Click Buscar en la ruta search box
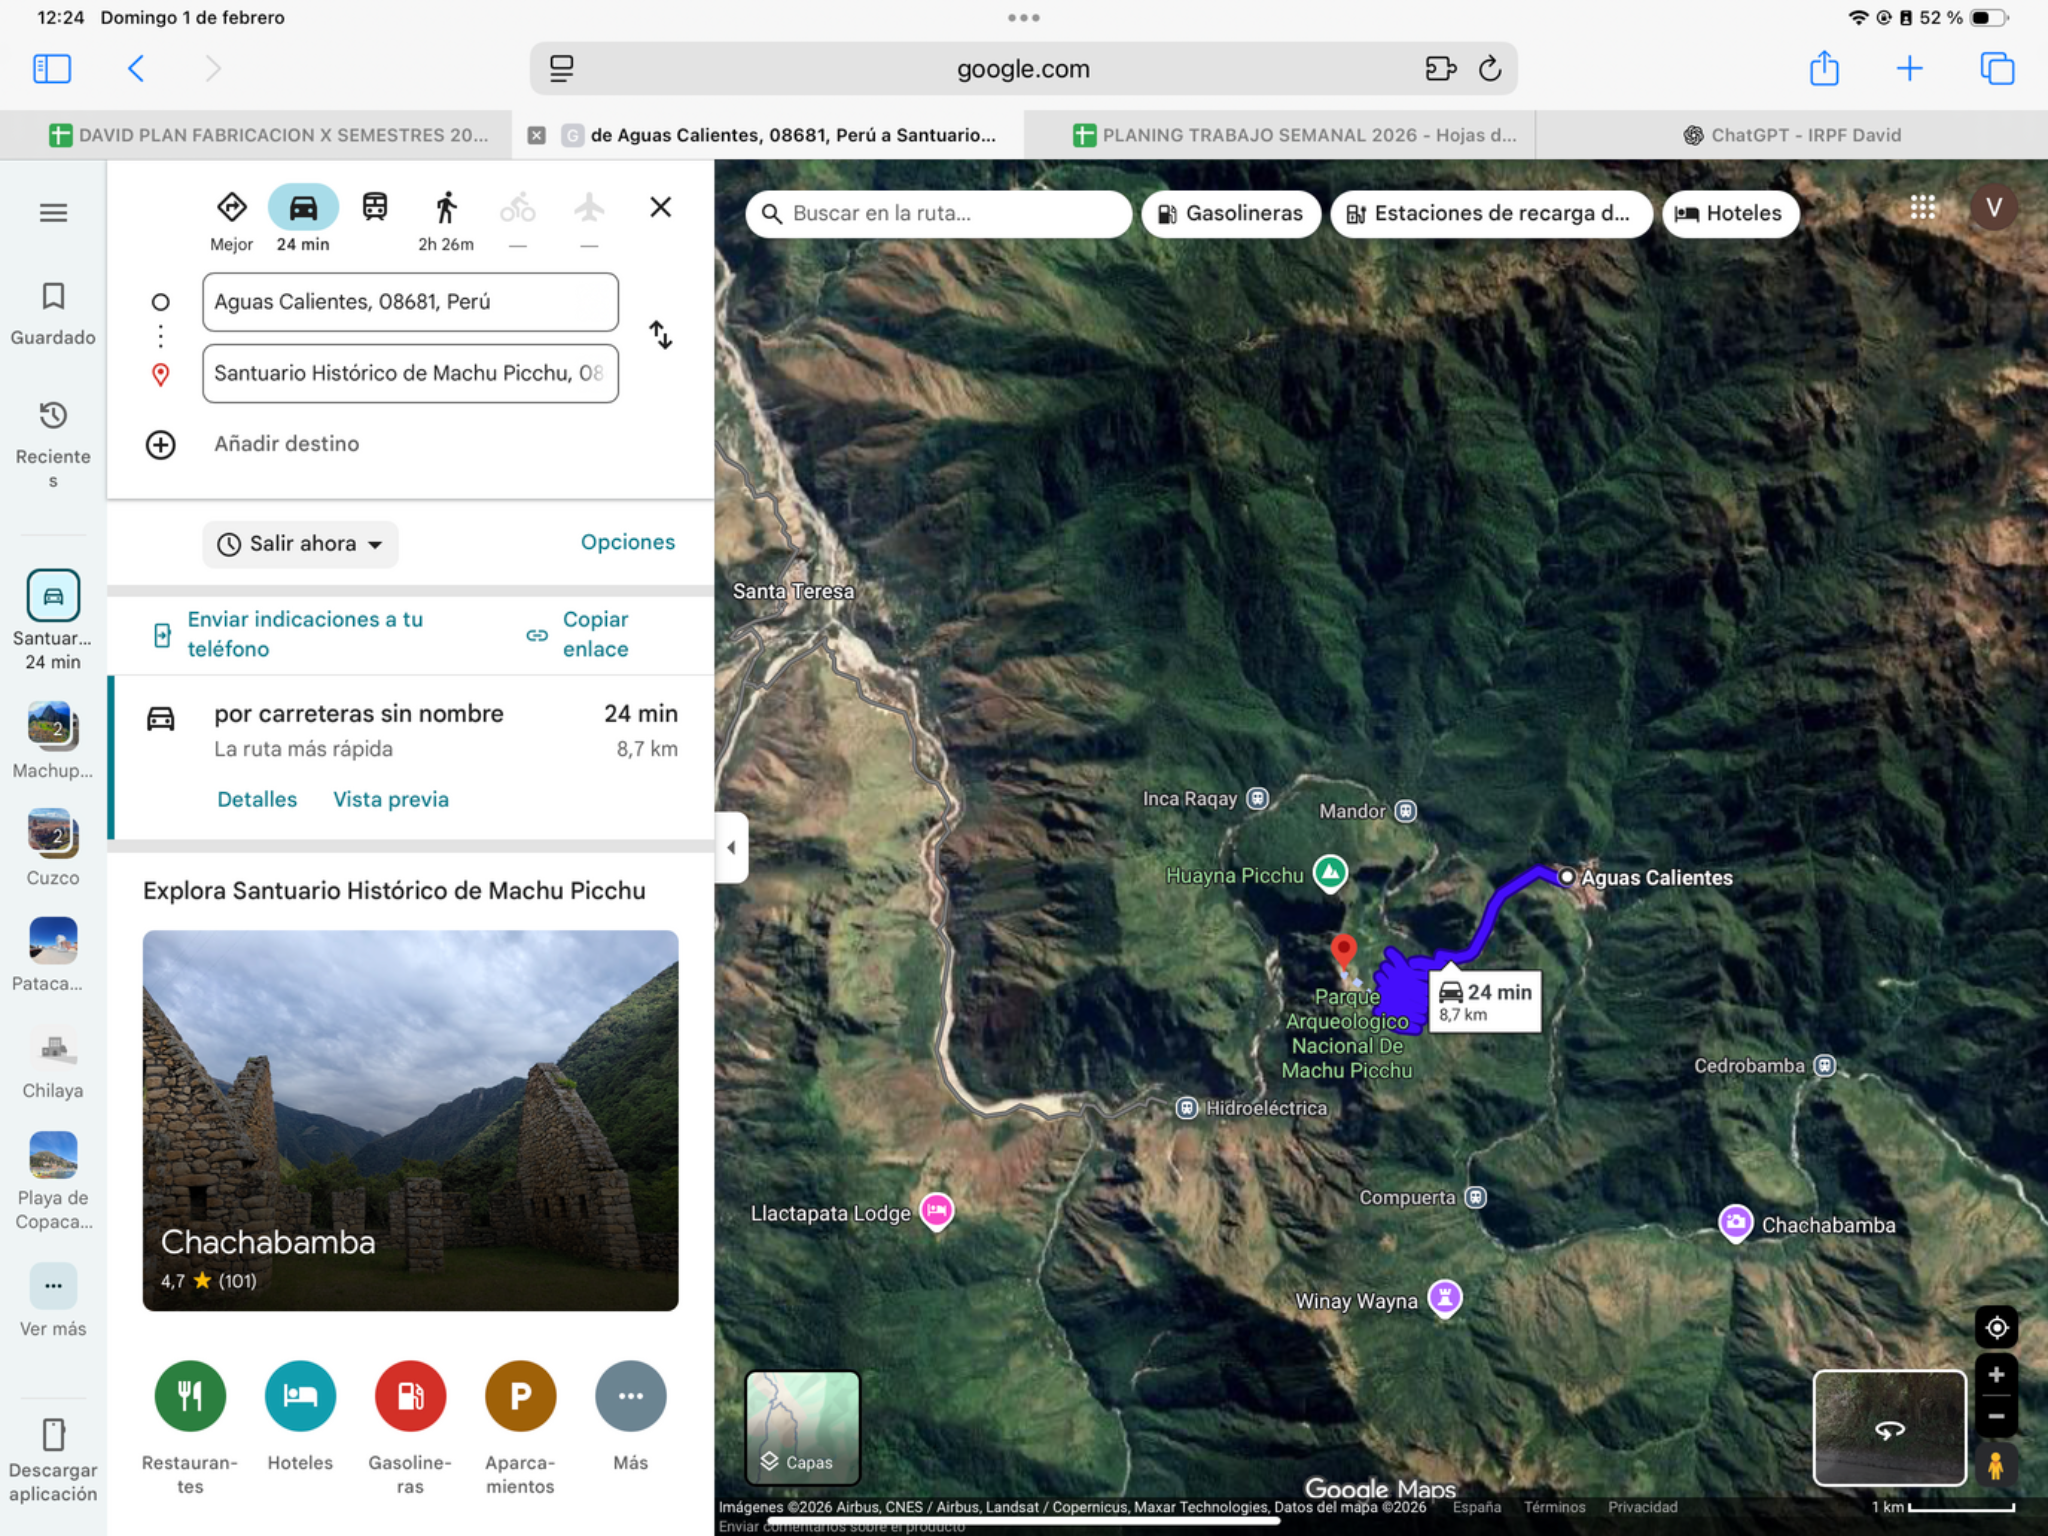The width and height of the screenshot is (2048, 1536). (938, 213)
